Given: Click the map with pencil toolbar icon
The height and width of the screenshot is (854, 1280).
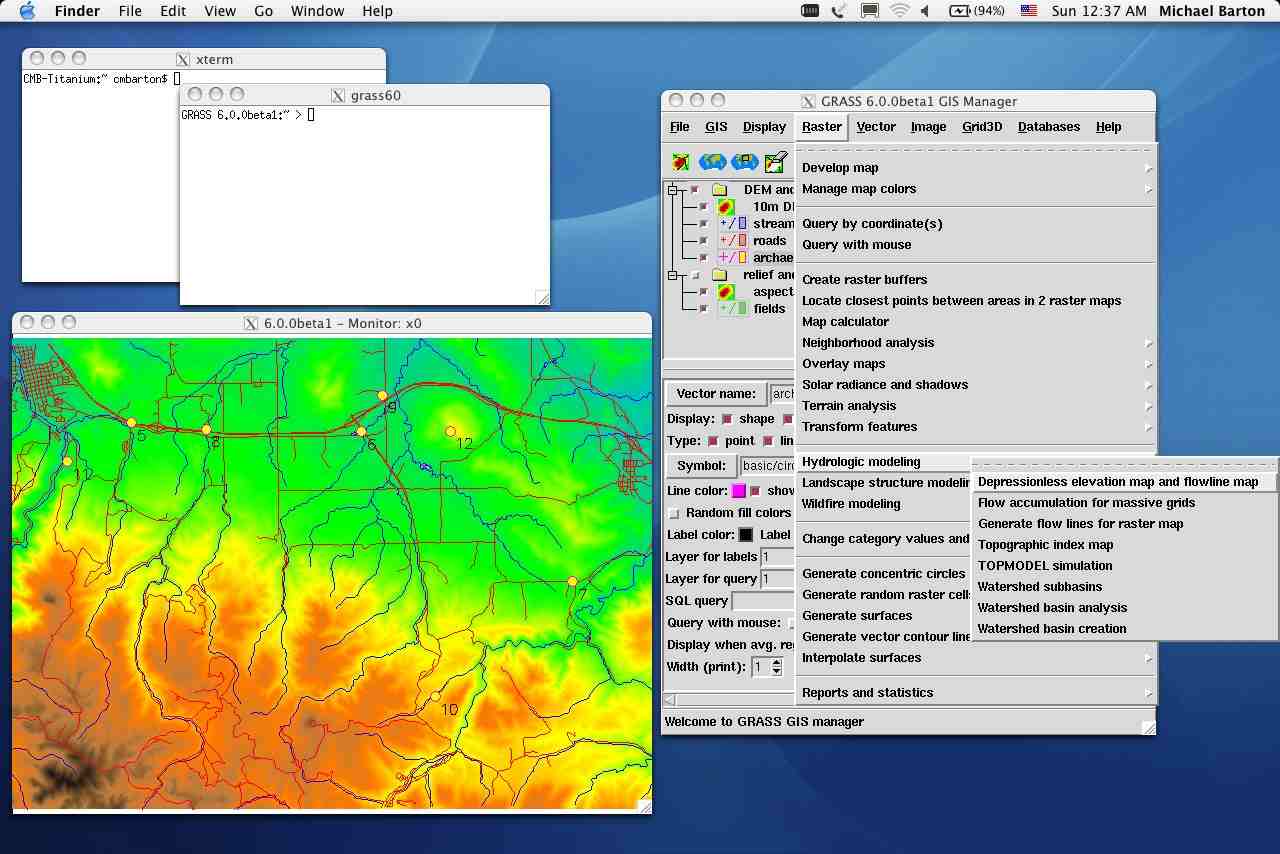Looking at the screenshot, I should [x=776, y=162].
